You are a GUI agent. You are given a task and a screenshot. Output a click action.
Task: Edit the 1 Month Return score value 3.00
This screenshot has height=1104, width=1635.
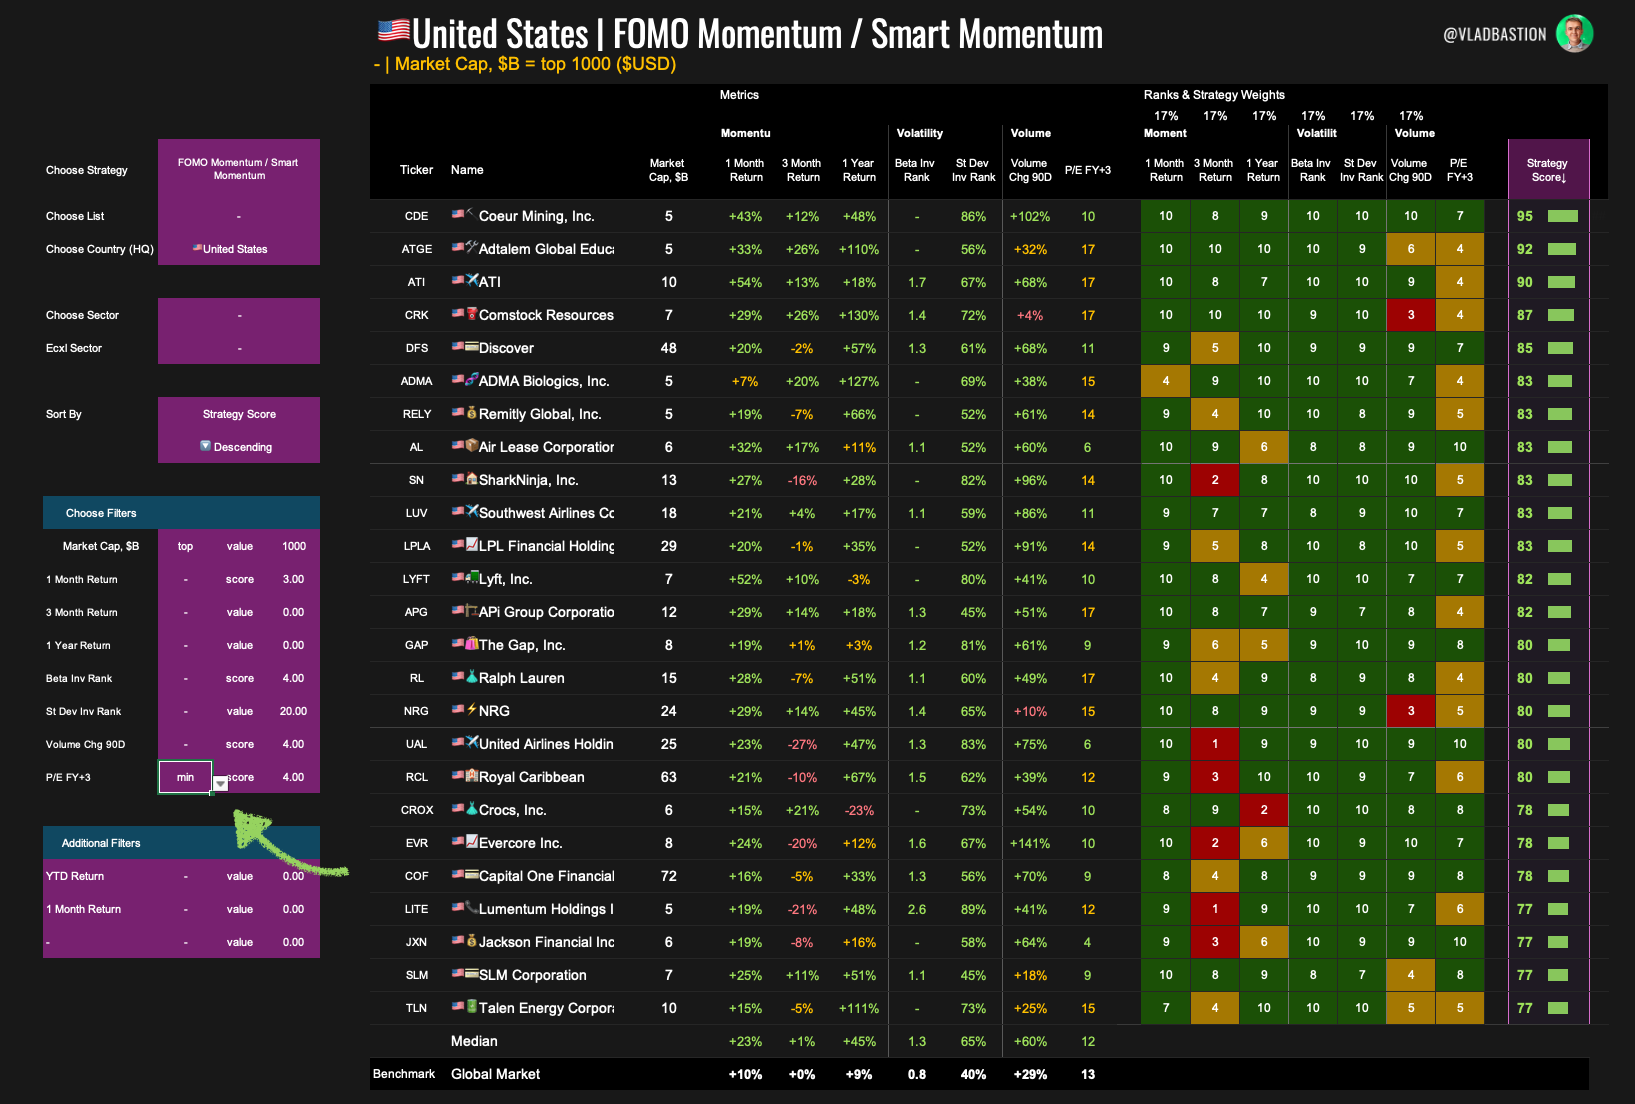click(294, 579)
